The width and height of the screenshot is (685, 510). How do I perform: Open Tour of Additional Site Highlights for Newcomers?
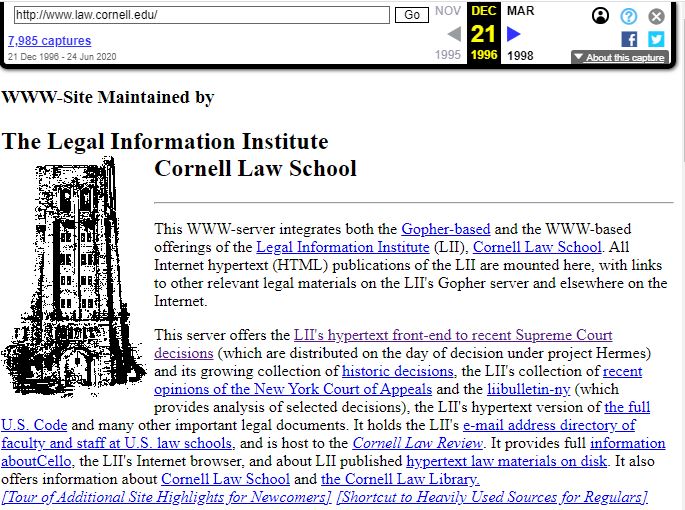(166, 497)
